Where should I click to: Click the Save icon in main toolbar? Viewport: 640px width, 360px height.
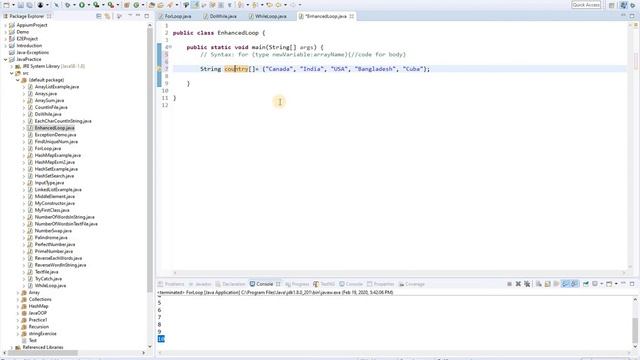click(20, 5)
